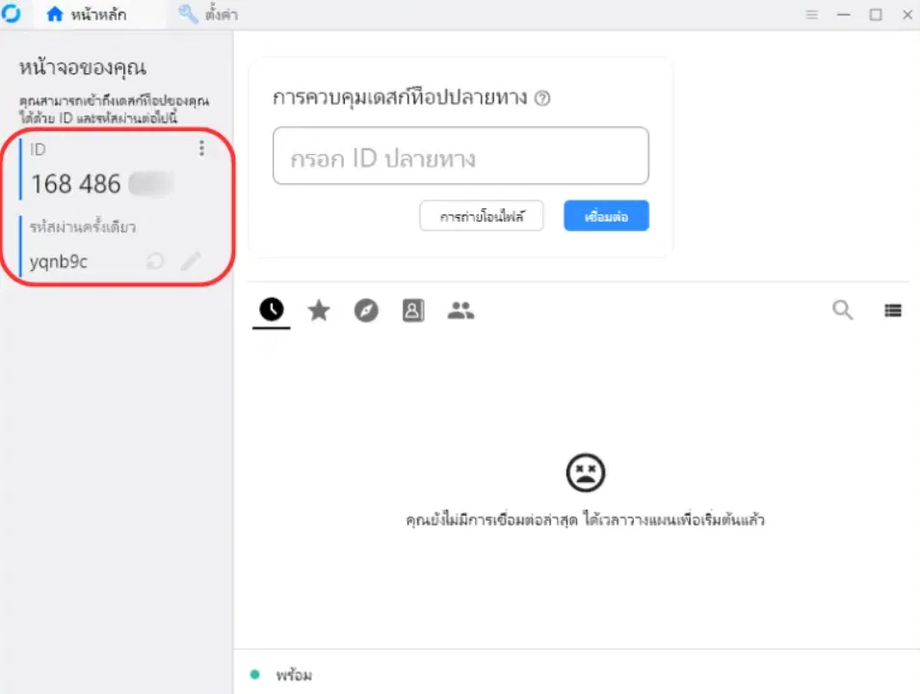
Task: Click the help question mark icon
Action: (x=543, y=98)
